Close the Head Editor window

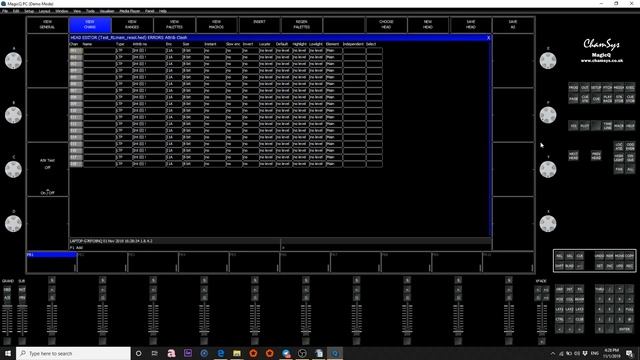pos(488,38)
